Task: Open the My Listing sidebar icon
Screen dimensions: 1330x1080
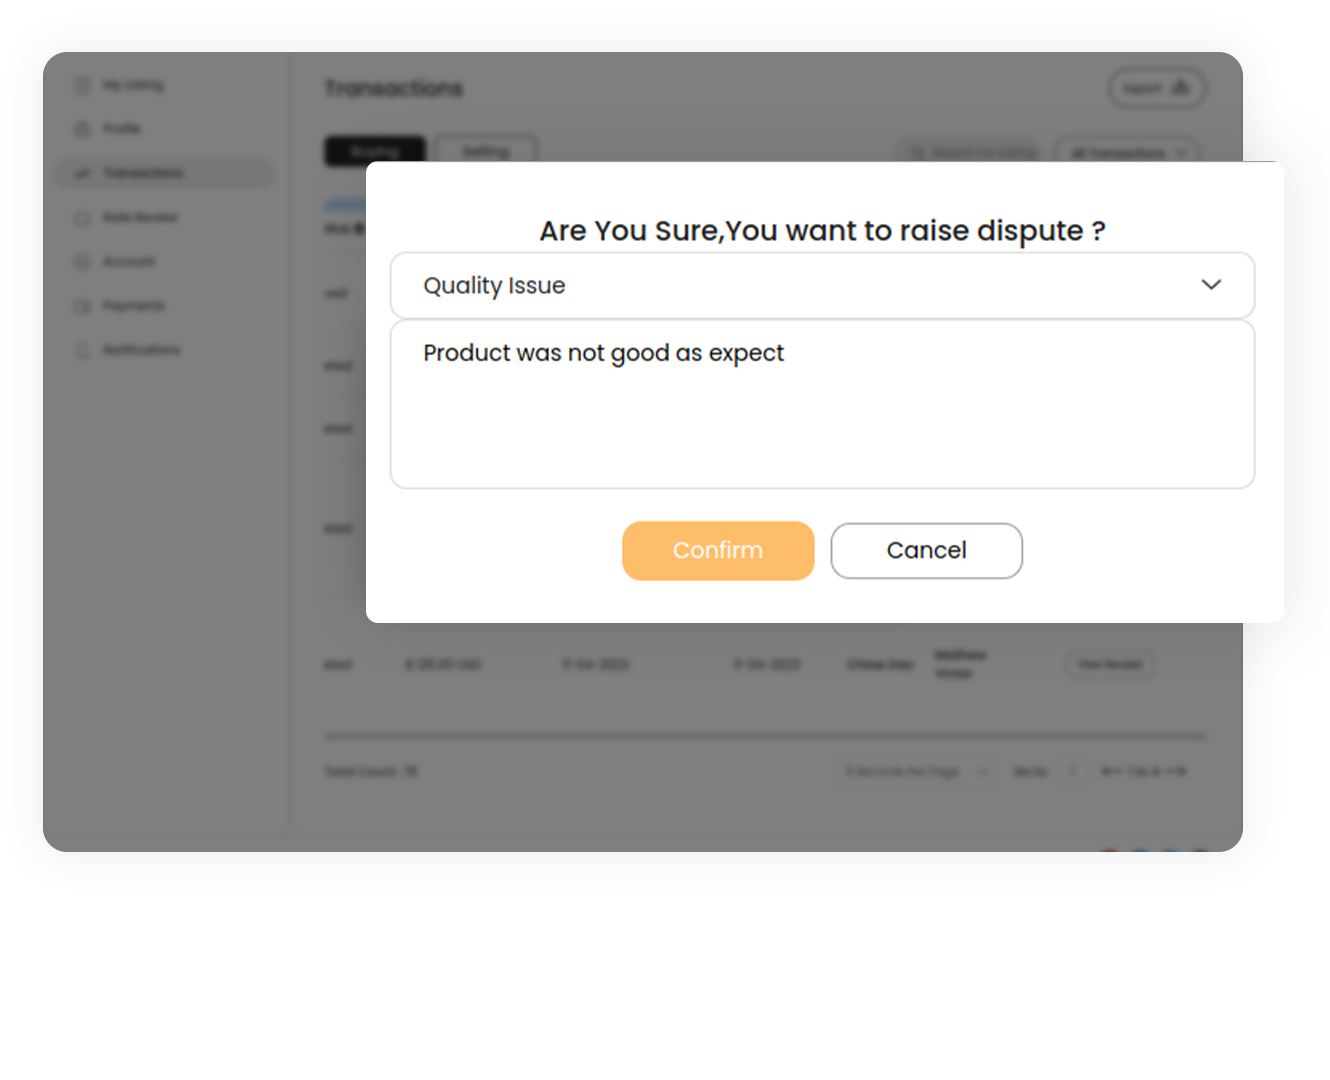Action: click(x=83, y=84)
